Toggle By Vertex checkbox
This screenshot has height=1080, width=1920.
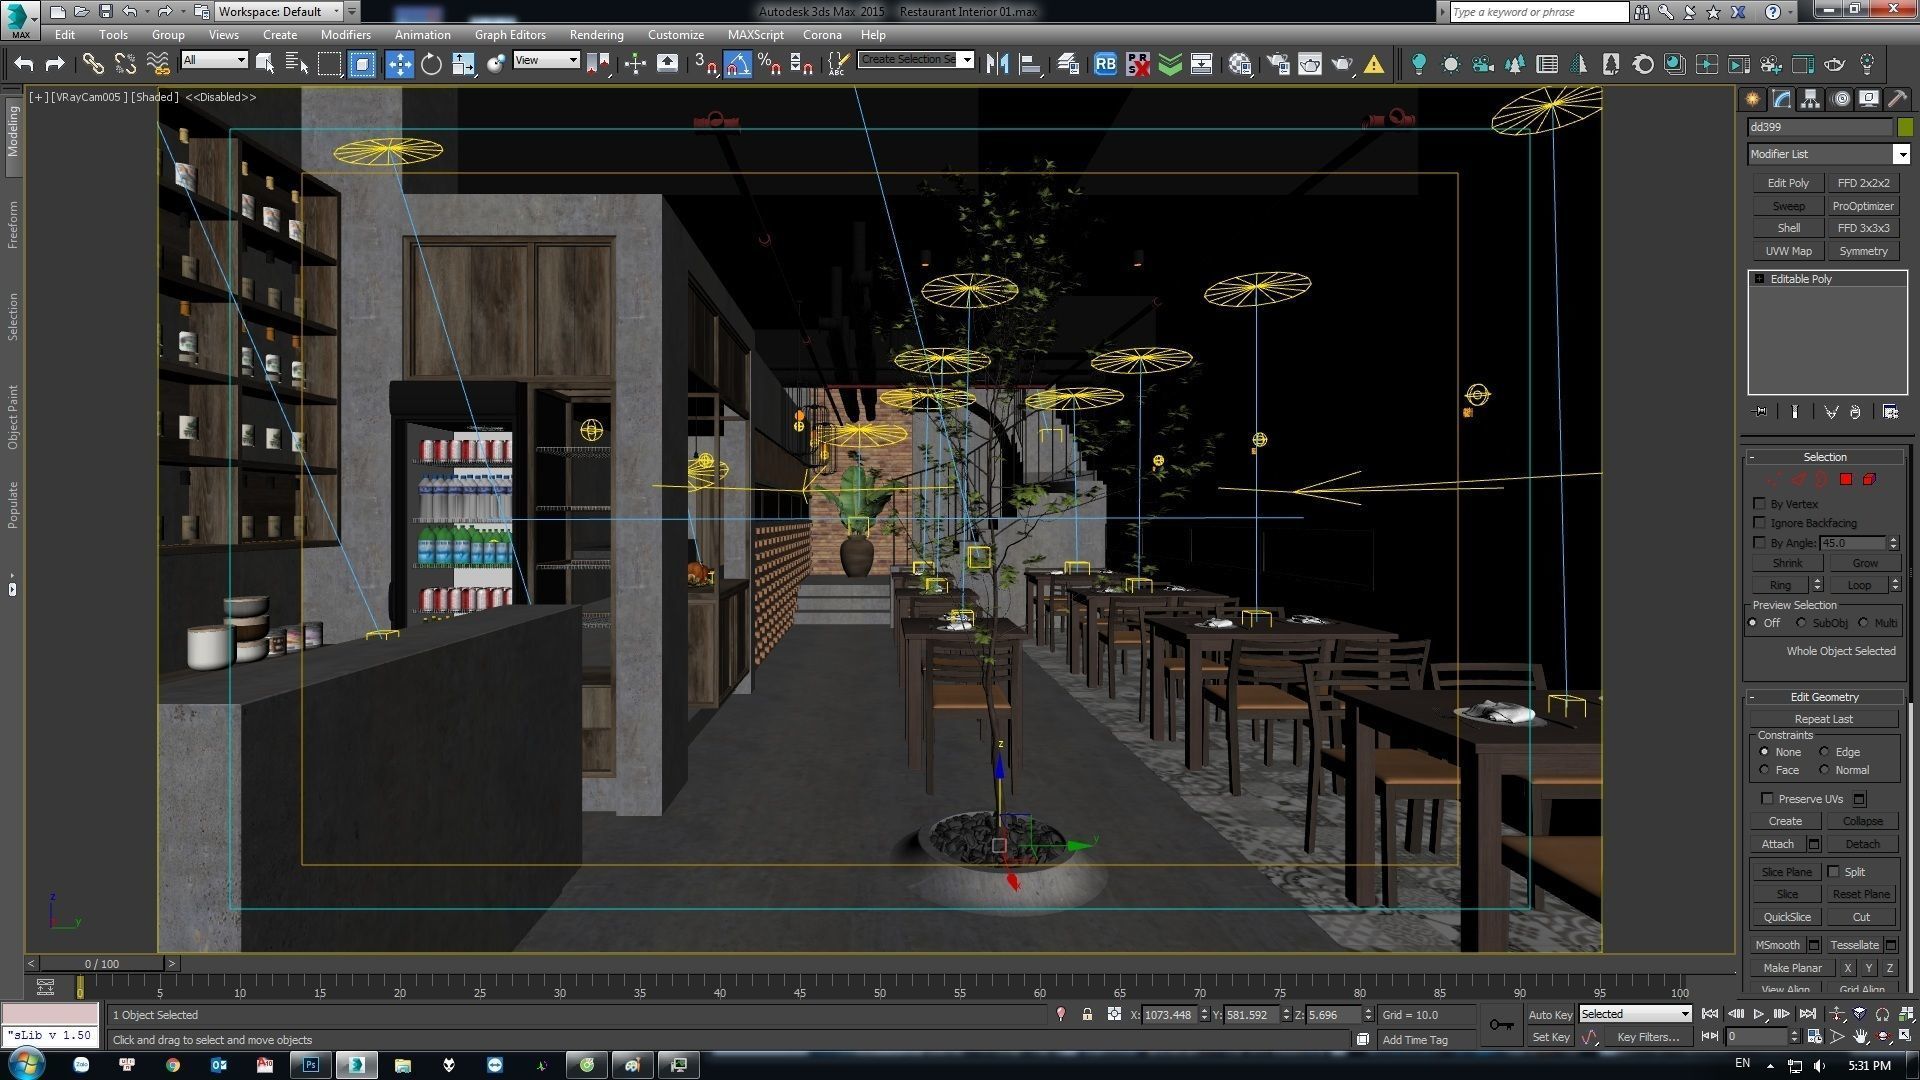click(1760, 503)
